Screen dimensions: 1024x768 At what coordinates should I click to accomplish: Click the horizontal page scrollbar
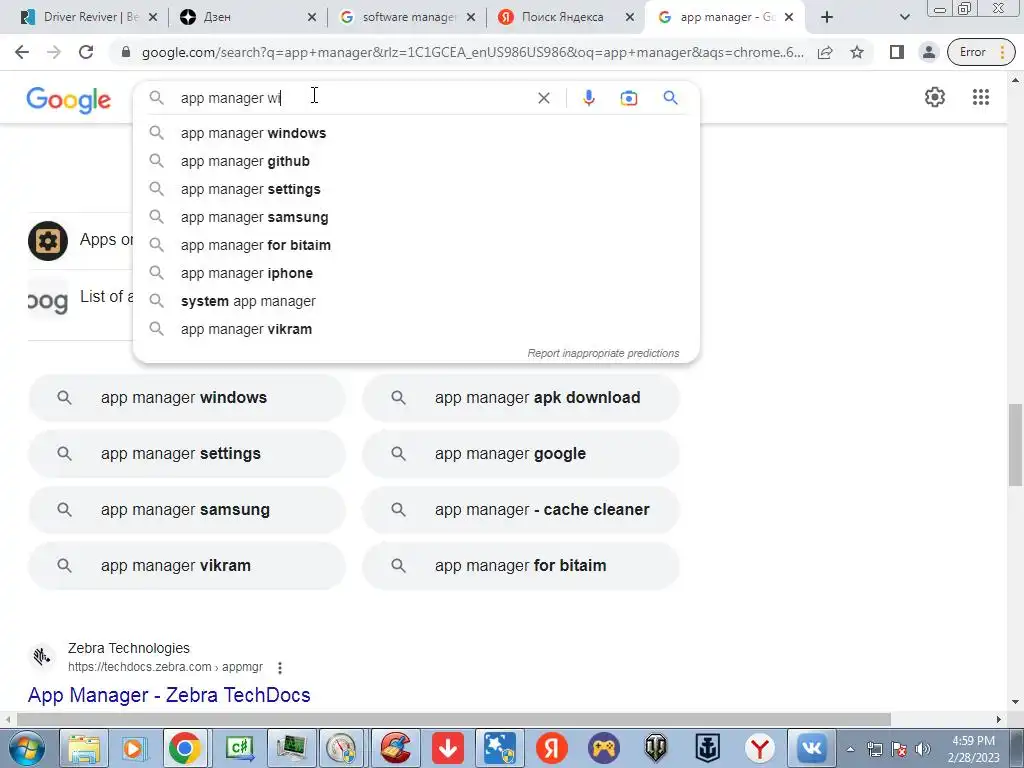(x=454, y=719)
